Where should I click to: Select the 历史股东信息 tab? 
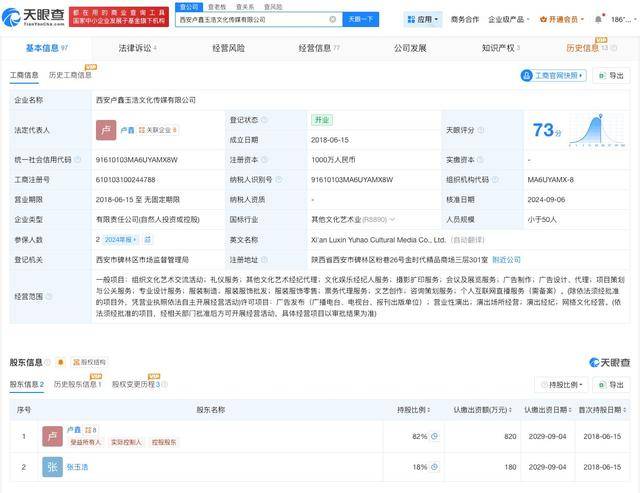tap(77, 384)
